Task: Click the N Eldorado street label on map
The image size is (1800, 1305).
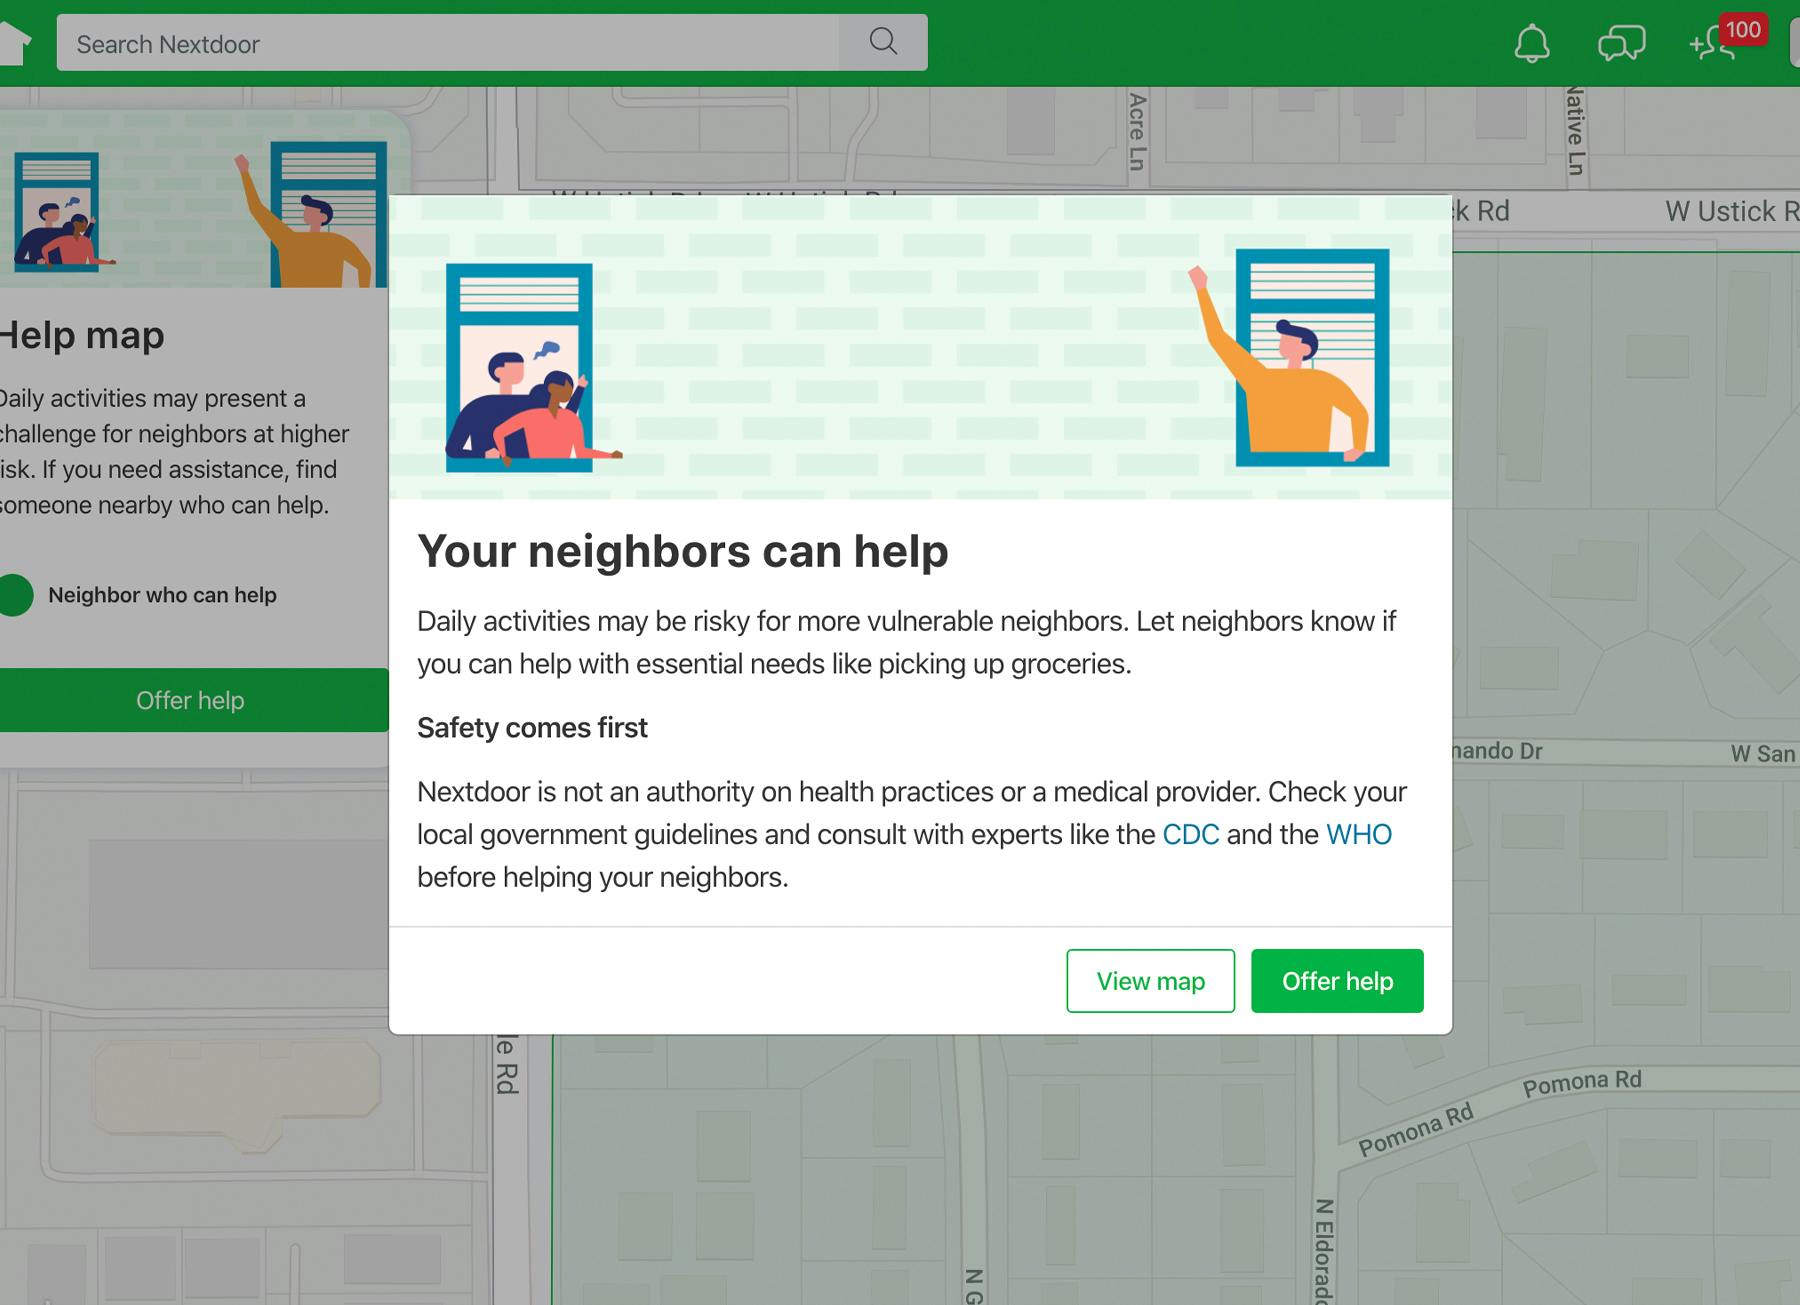Action: pos(1322,1250)
